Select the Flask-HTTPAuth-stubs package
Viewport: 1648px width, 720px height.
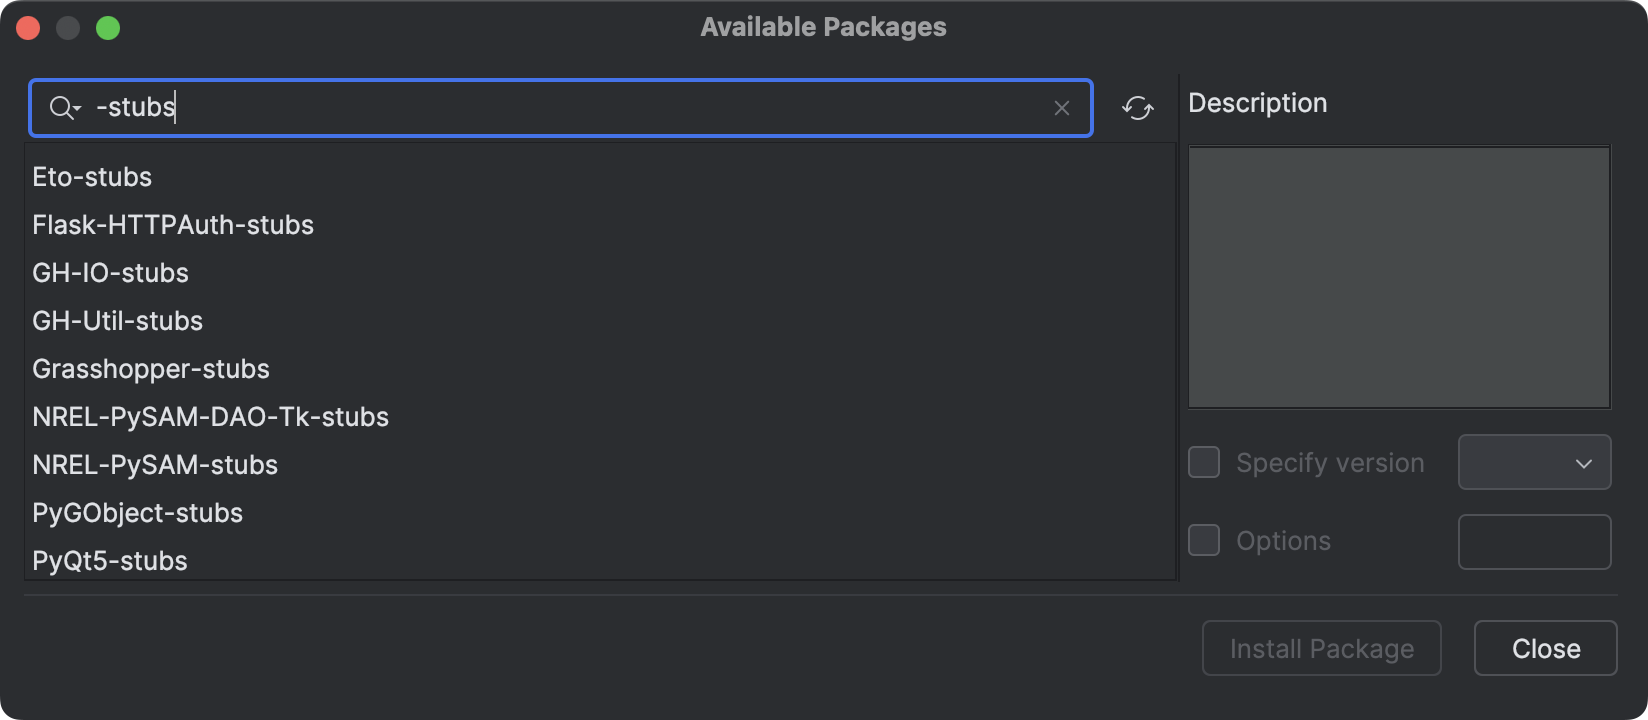(173, 224)
